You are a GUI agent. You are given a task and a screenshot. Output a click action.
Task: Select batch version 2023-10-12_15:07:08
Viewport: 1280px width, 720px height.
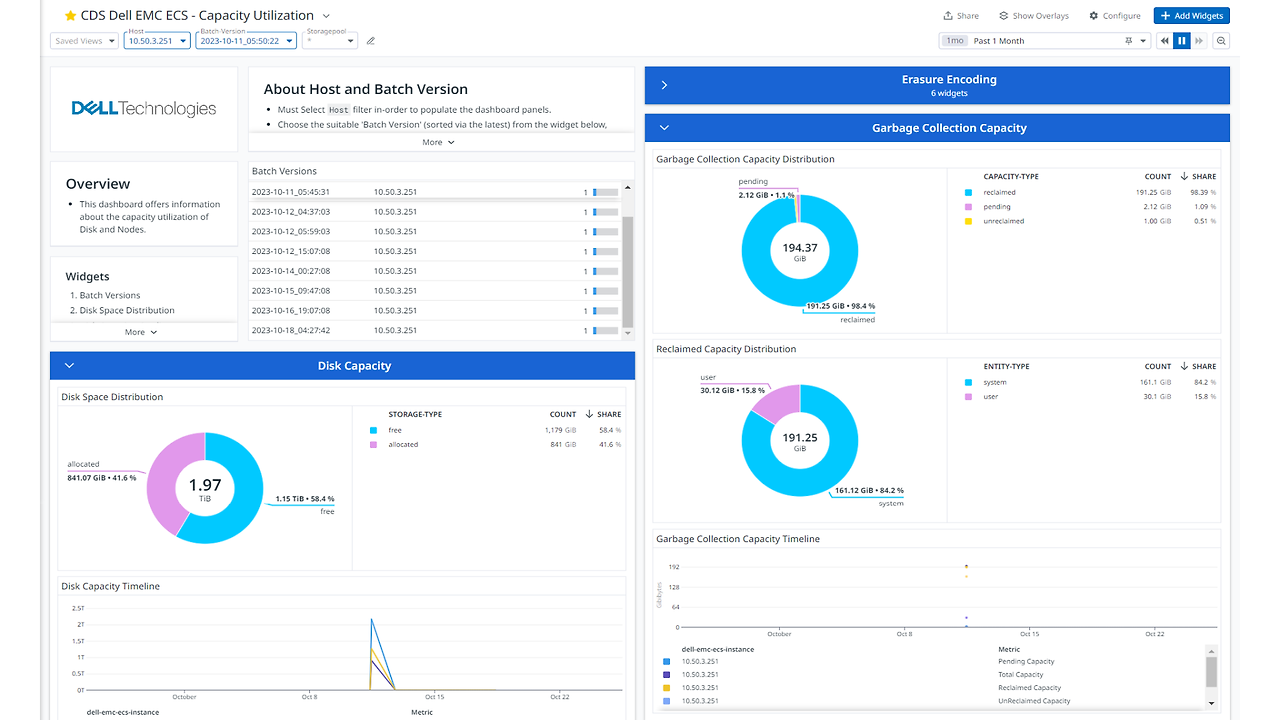click(435, 251)
